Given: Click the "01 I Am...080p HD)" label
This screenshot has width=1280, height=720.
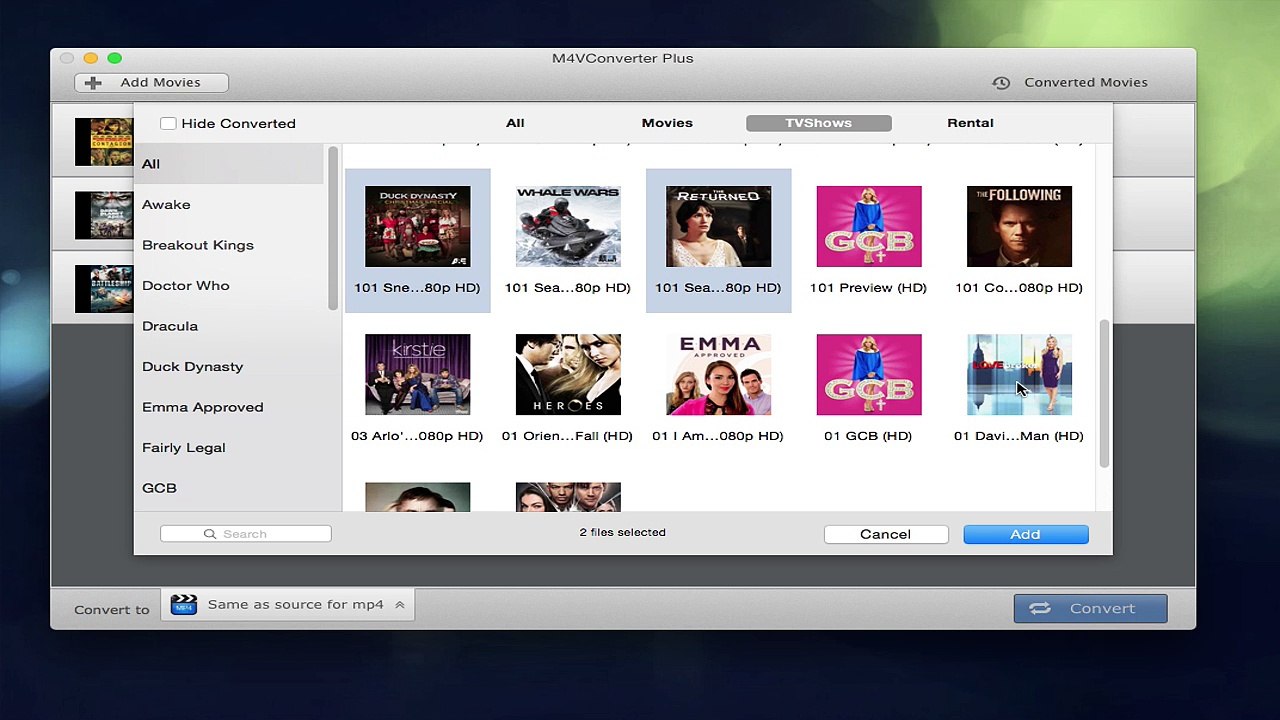Looking at the screenshot, I should [x=717, y=436].
